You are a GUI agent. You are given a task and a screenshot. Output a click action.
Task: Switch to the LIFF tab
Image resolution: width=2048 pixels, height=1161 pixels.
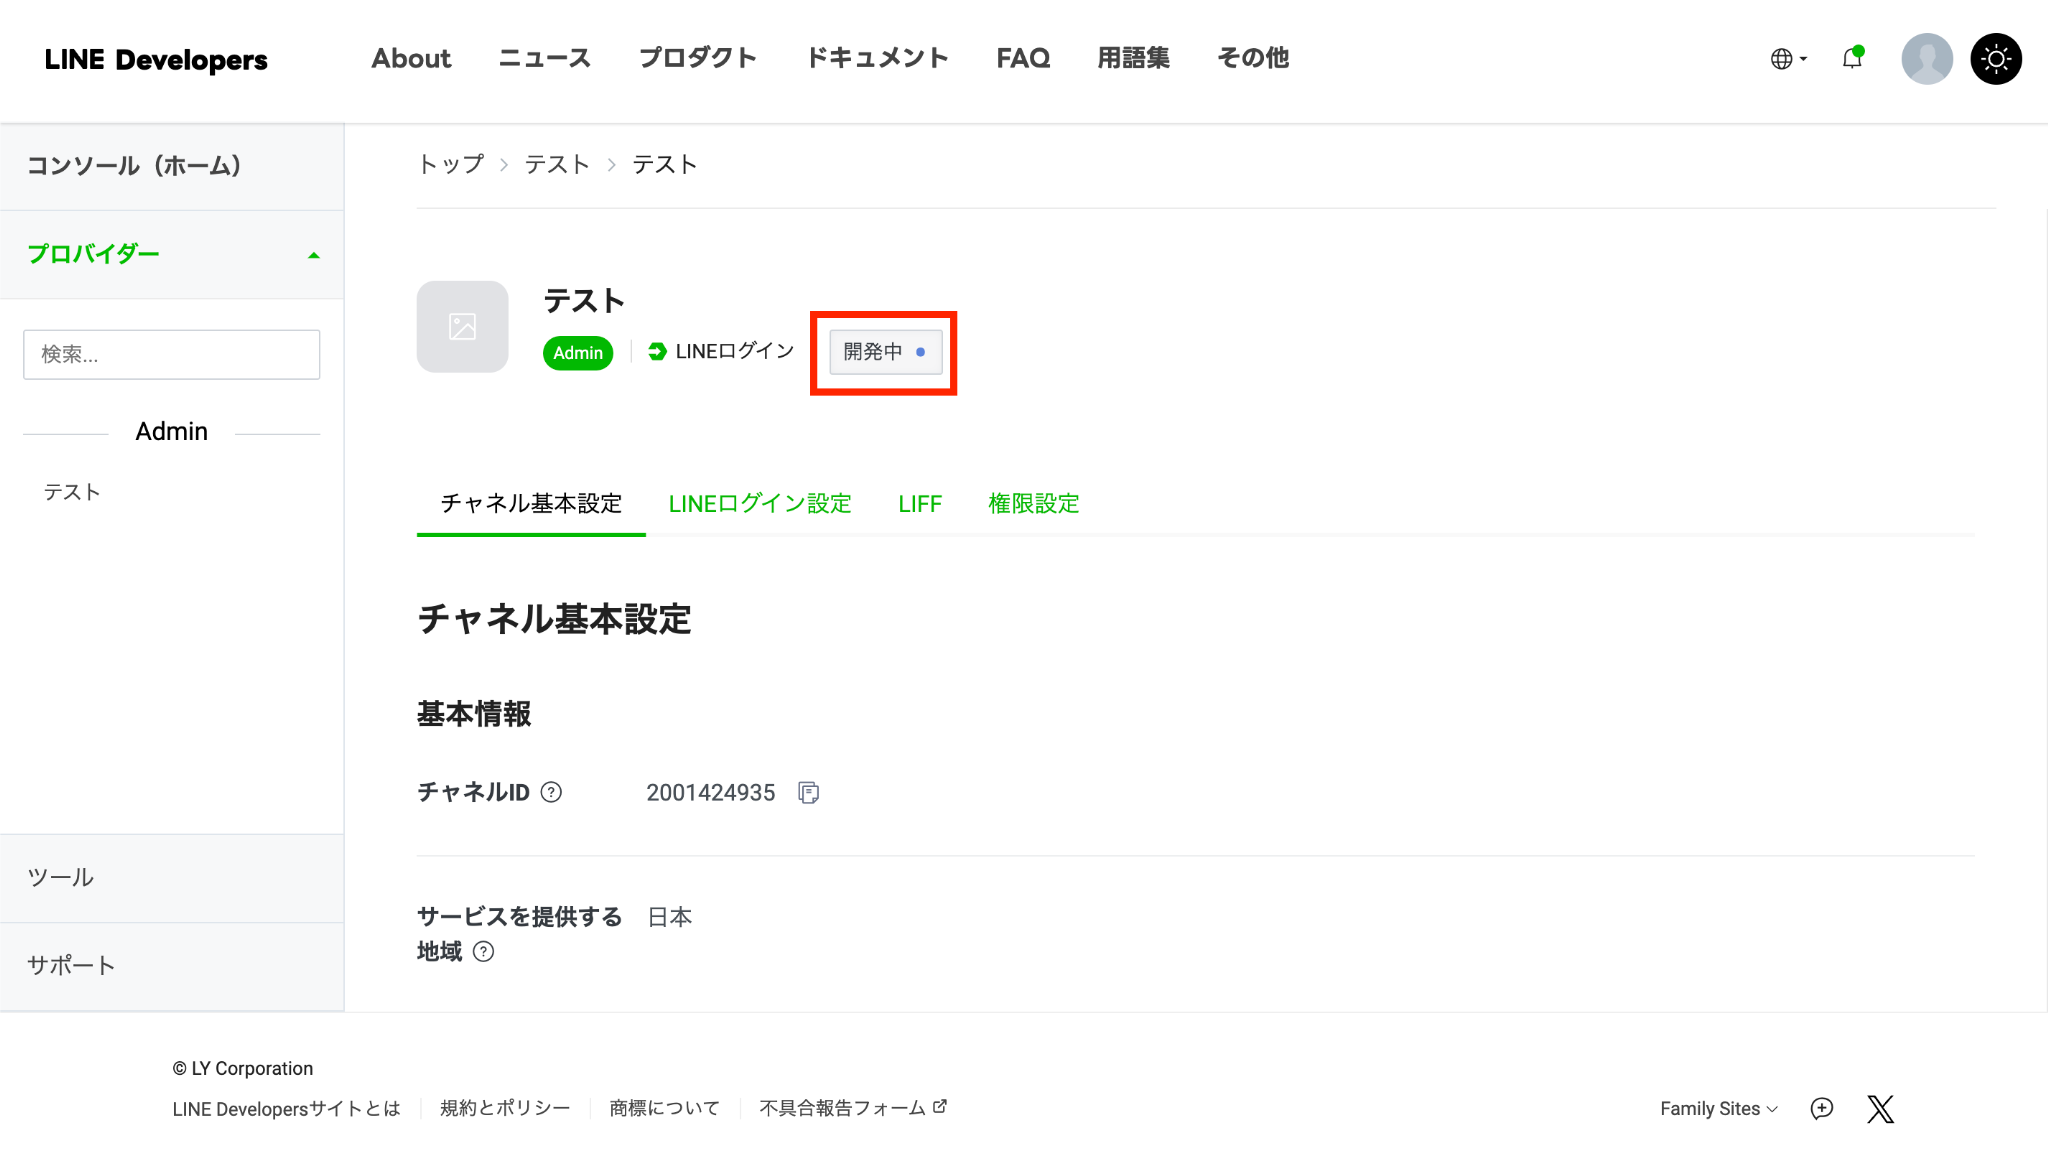[x=920, y=504]
